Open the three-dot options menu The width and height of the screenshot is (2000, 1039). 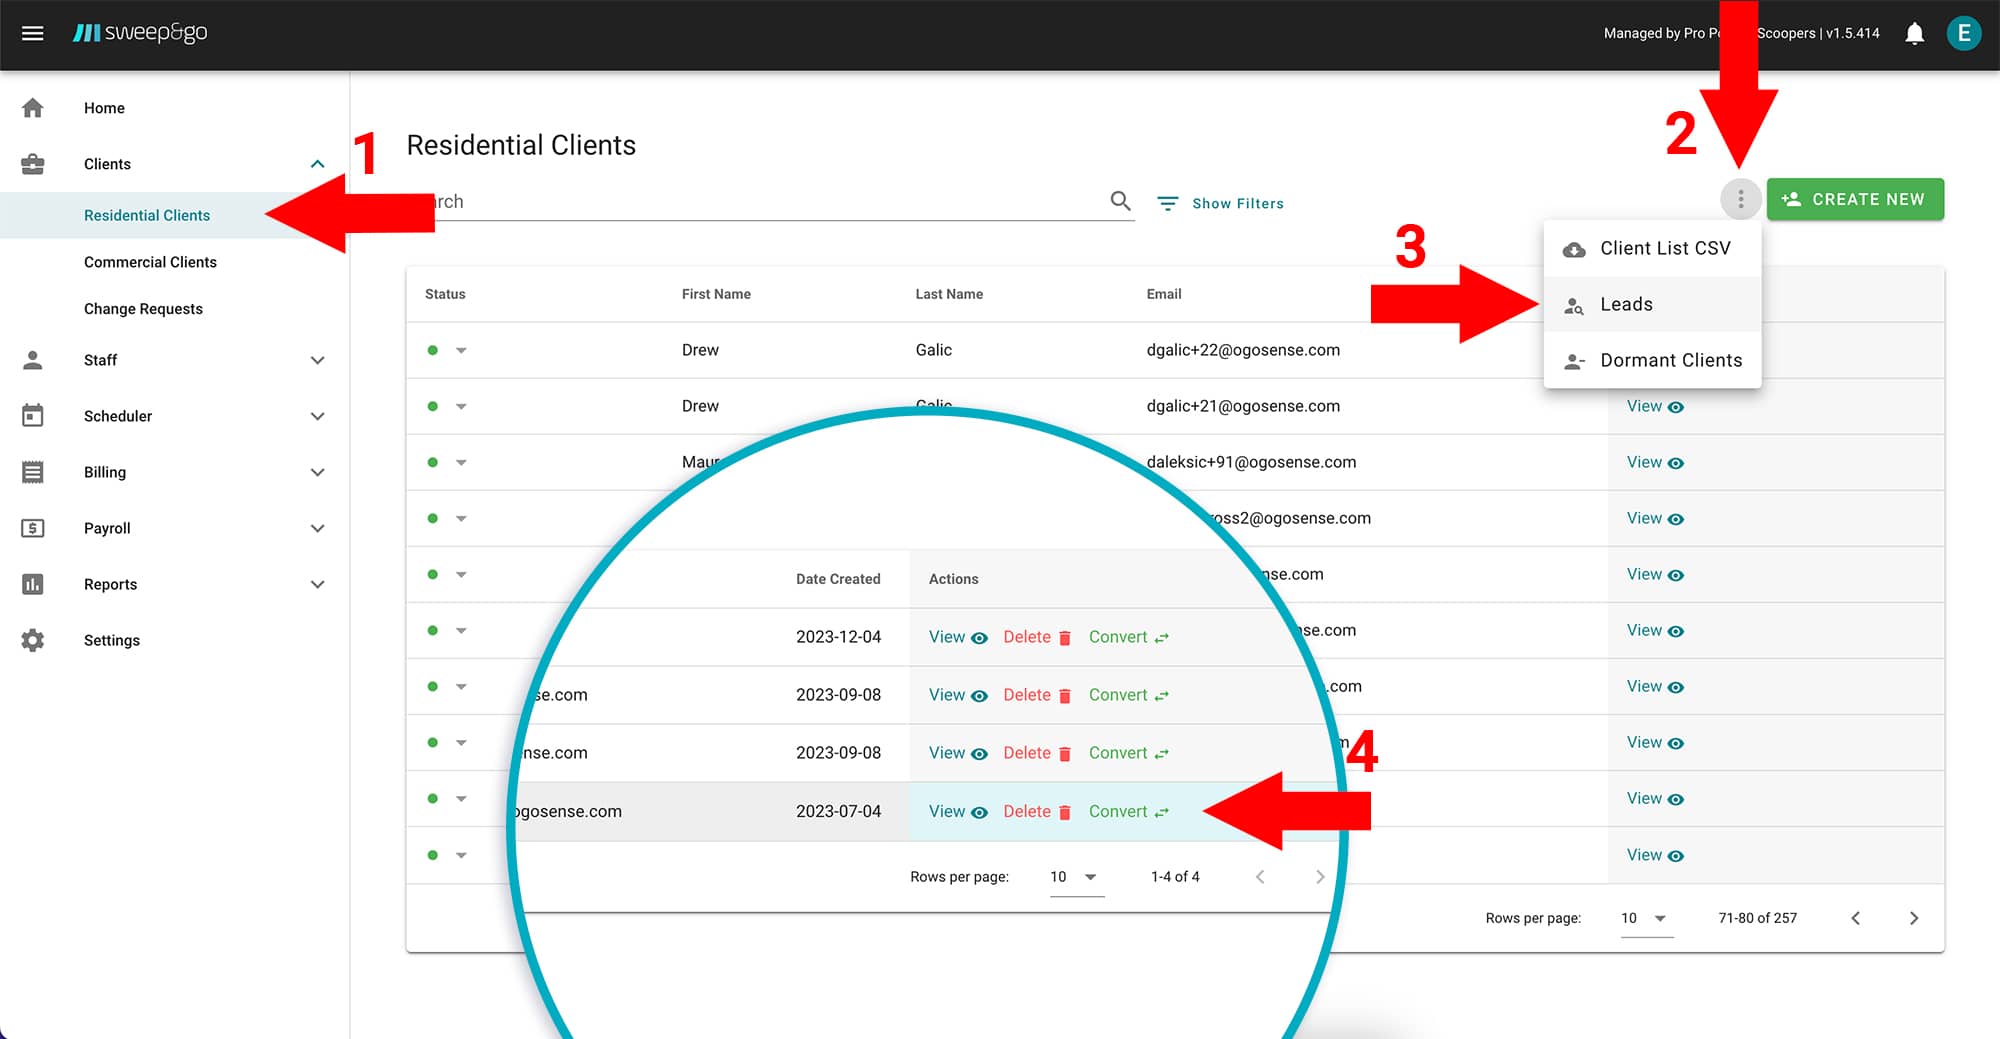1741,199
